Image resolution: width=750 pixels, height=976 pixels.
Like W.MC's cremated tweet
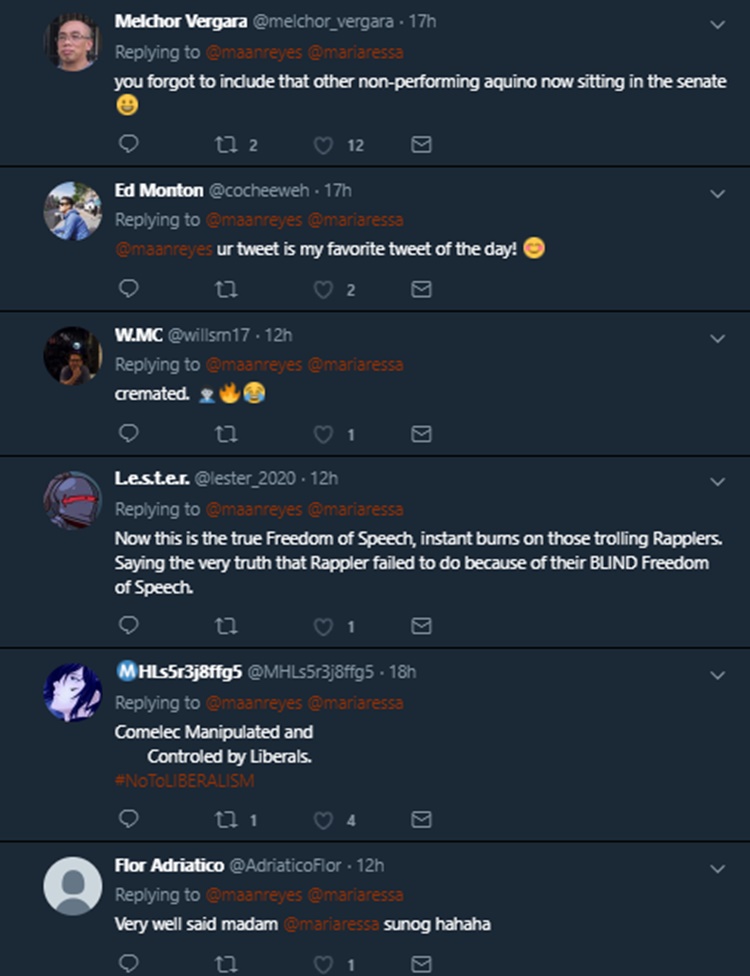pos(323,434)
